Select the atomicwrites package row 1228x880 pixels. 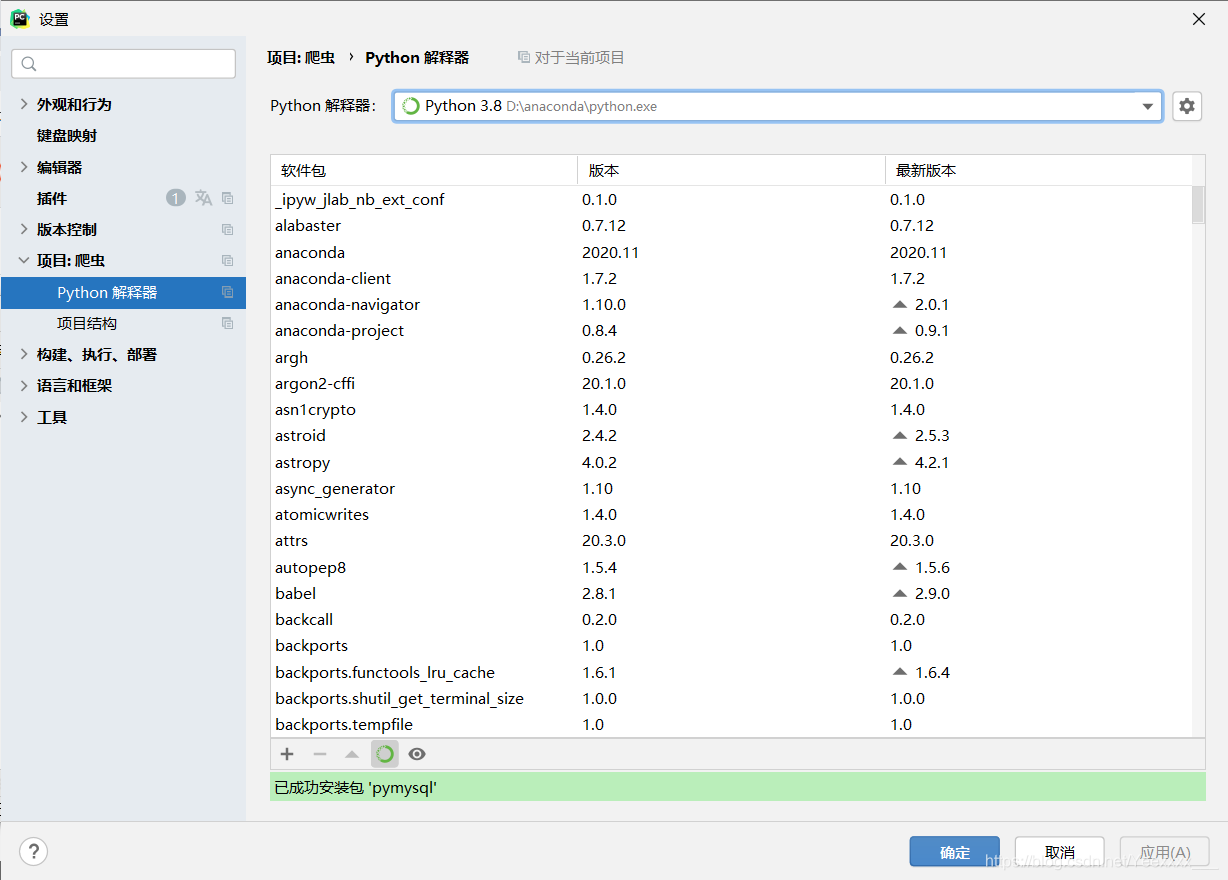(731, 514)
